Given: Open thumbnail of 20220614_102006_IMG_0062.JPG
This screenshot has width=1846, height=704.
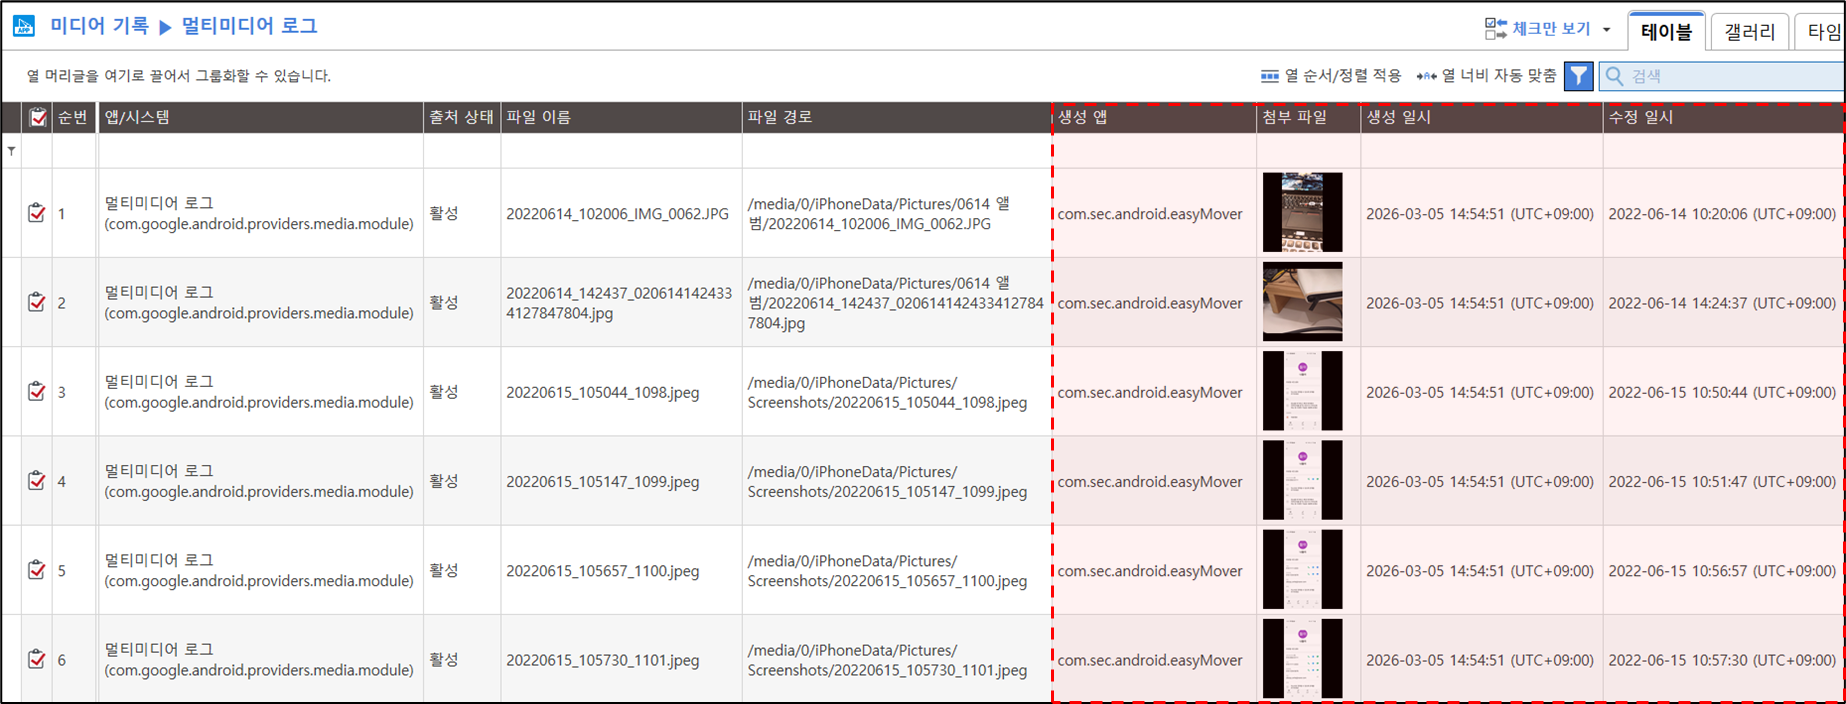Looking at the screenshot, I should [1302, 212].
